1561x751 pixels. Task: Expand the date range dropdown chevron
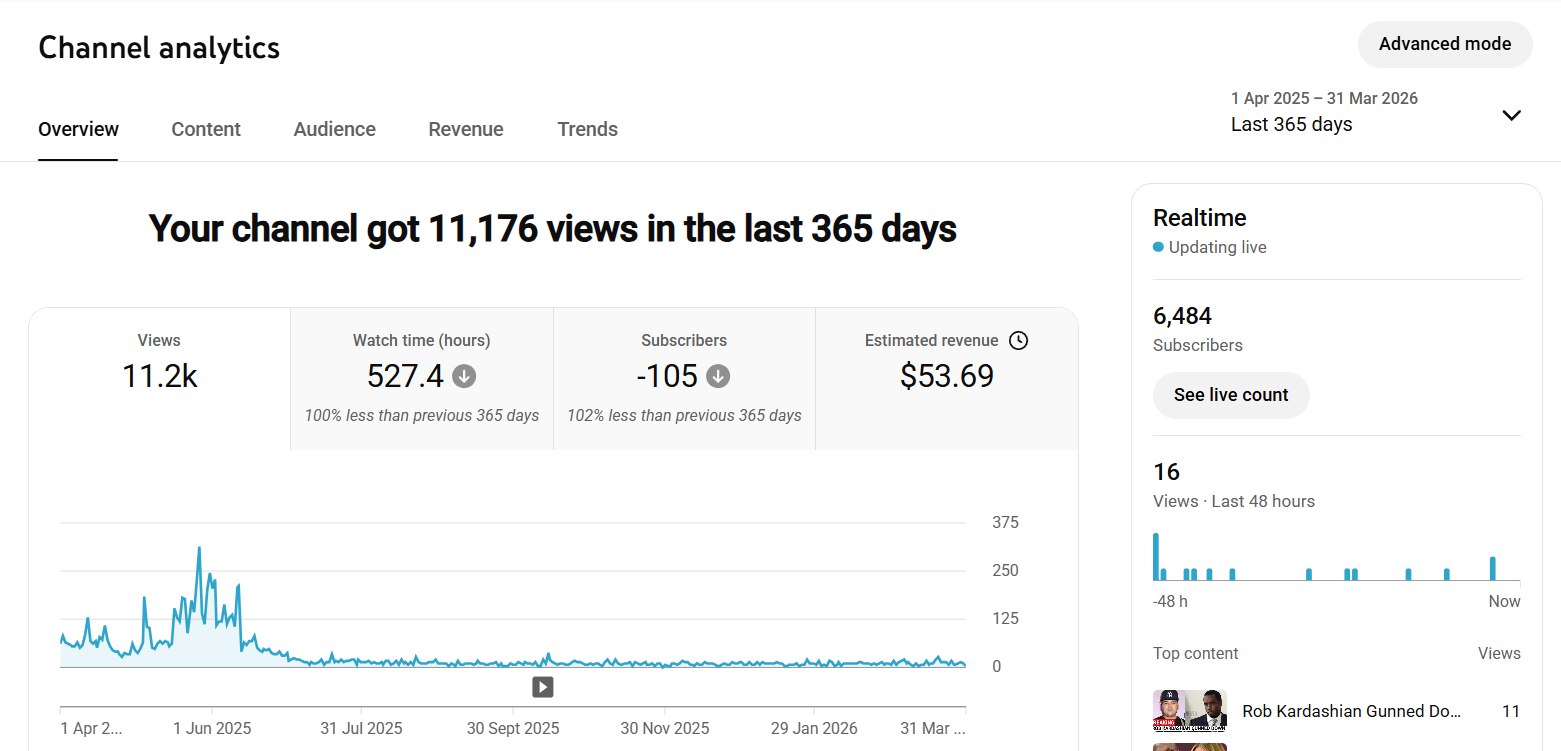pyautogui.click(x=1511, y=115)
